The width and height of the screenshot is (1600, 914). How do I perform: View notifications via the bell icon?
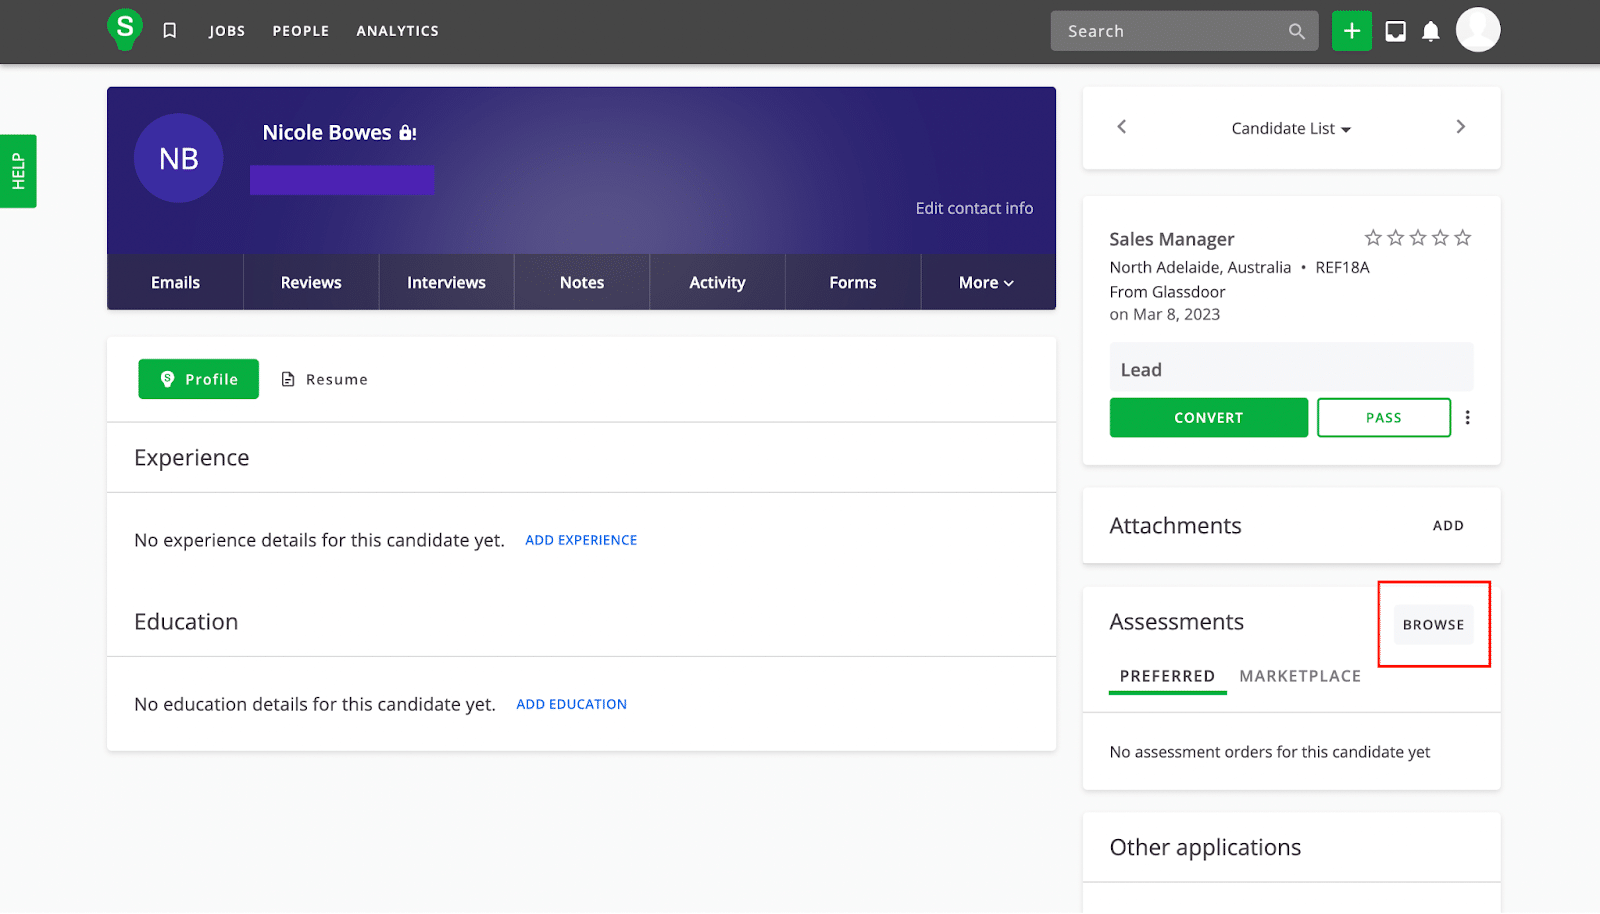point(1431,30)
